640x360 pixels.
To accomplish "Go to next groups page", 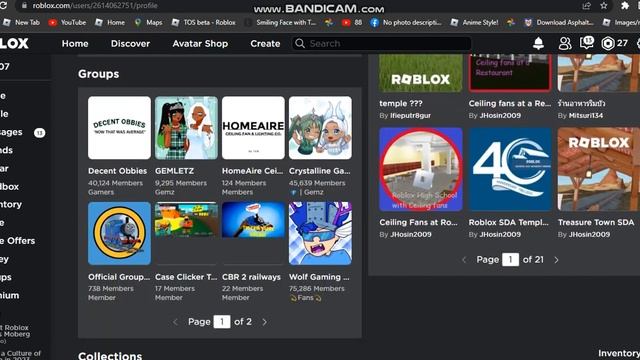I will point(264,322).
